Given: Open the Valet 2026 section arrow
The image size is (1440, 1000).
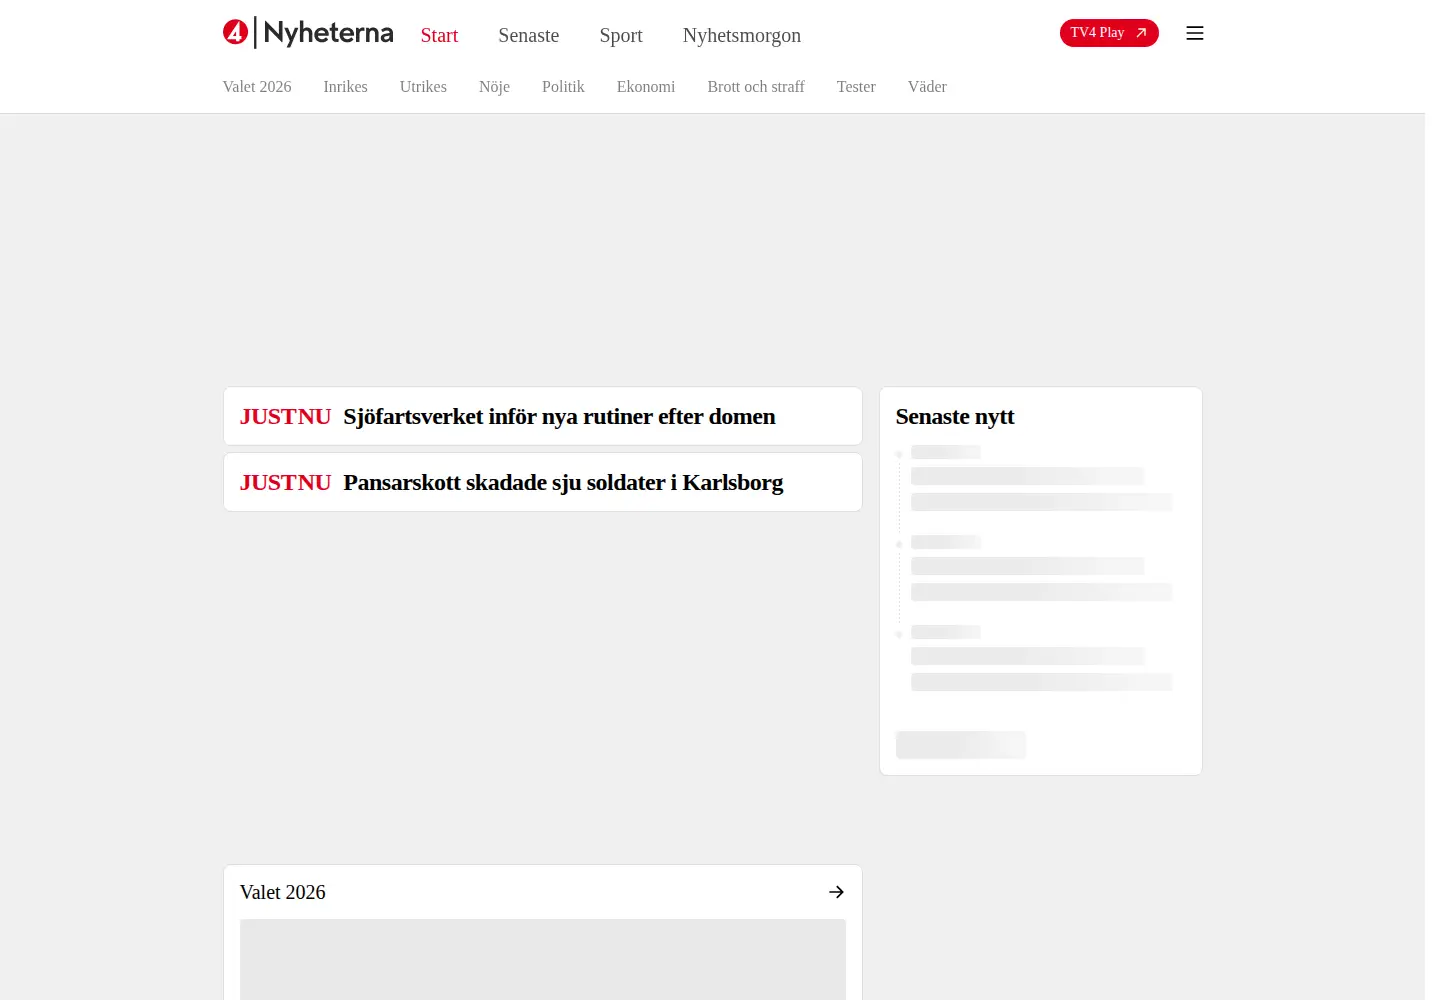Looking at the screenshot, I should tap(836, 892).
